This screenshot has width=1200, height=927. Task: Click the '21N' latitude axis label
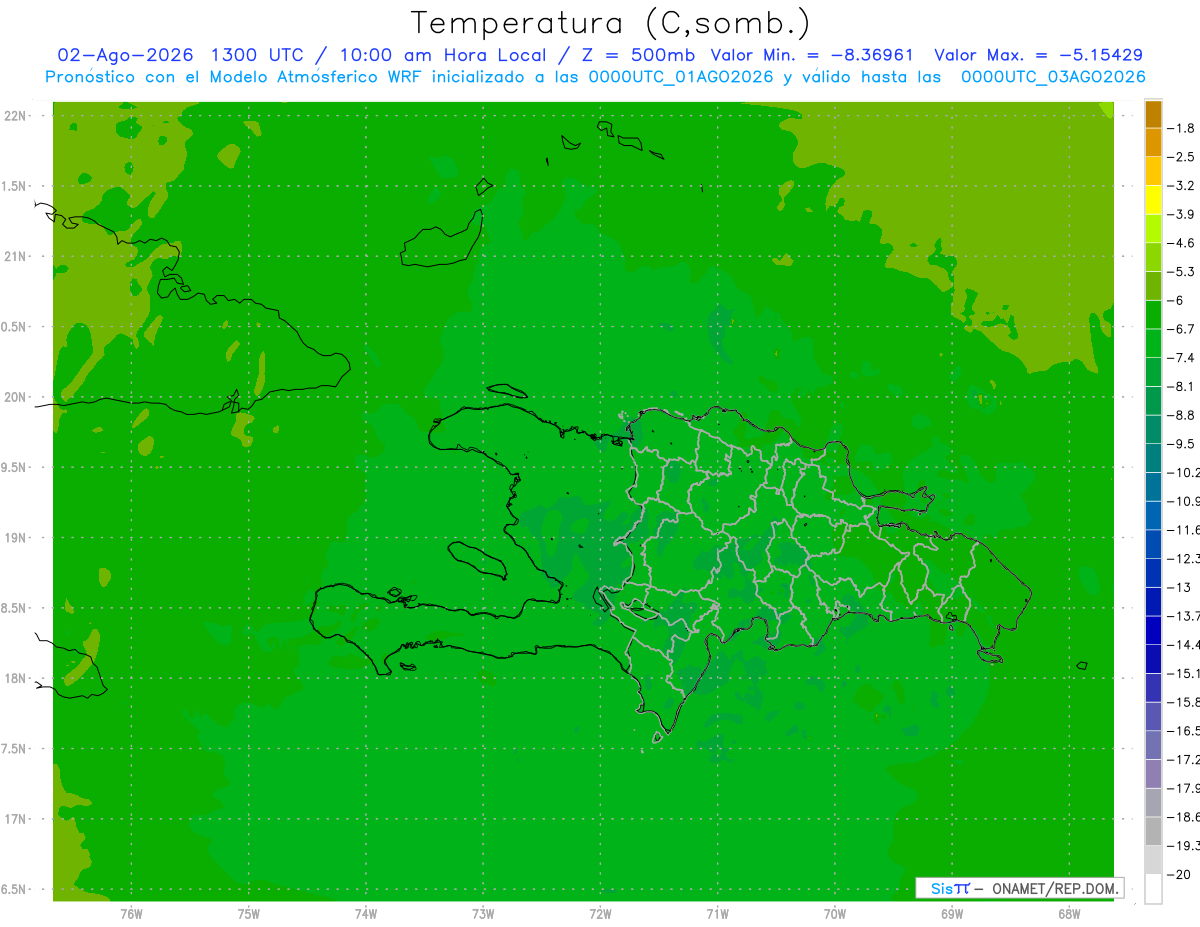click(15, 256)
